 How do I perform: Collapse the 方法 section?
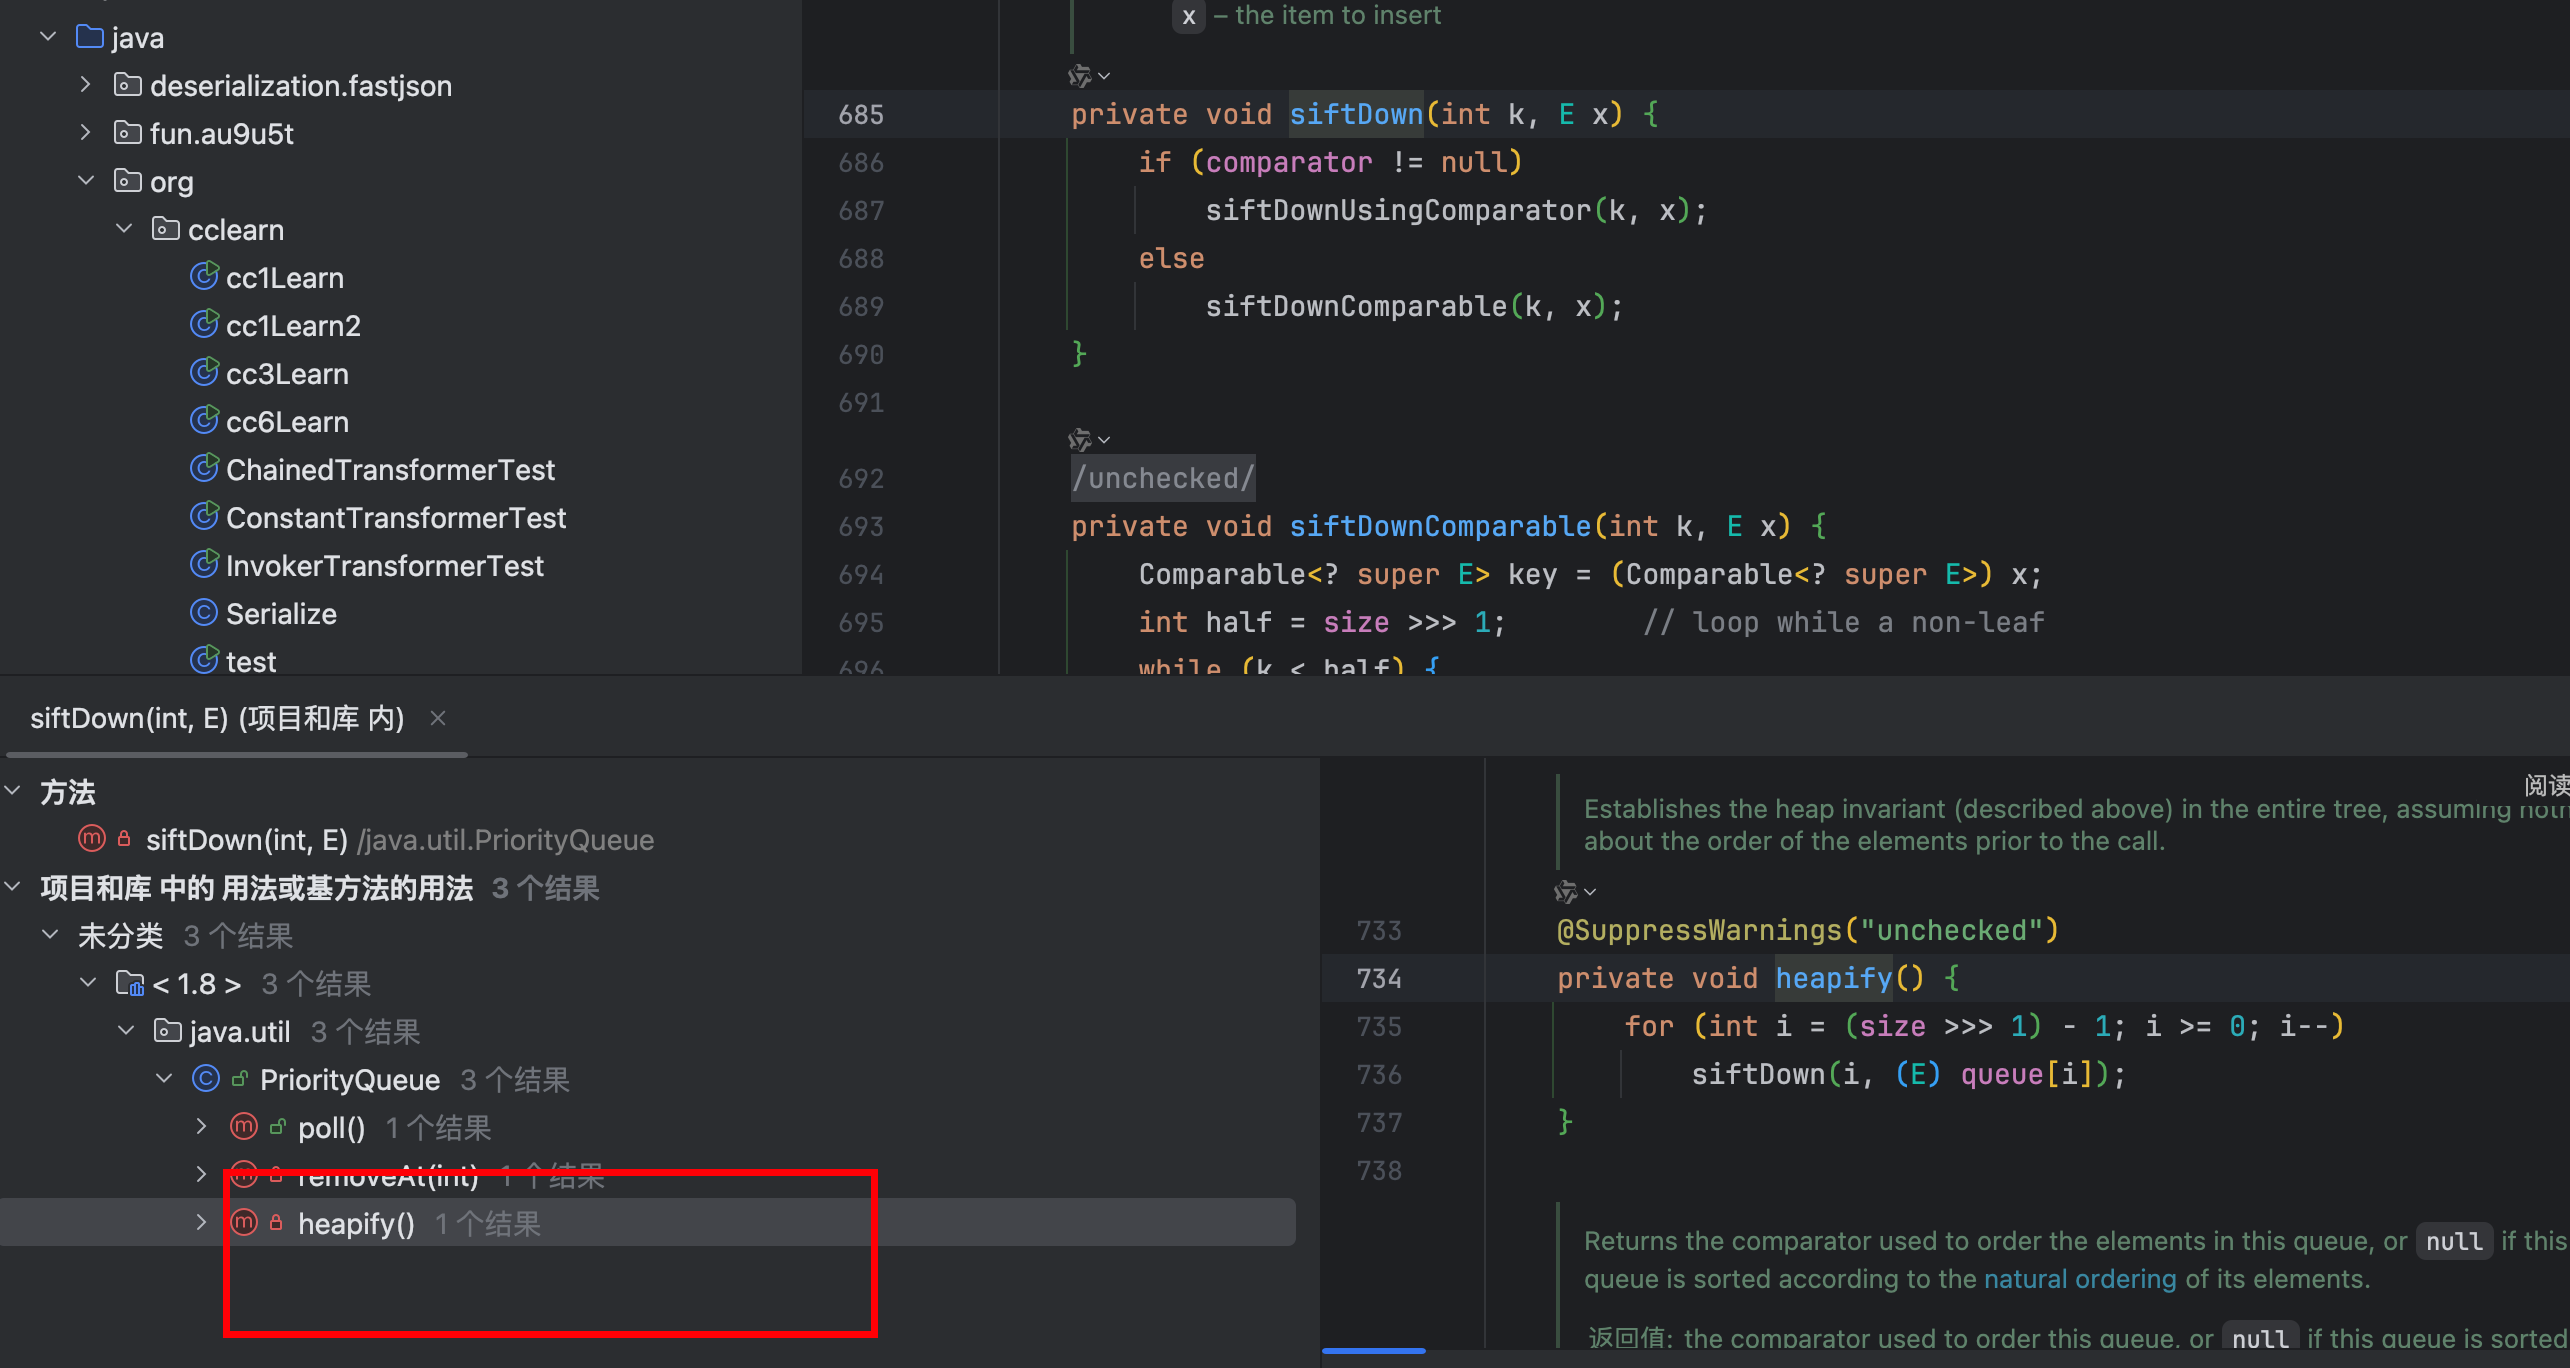coord(13,791)
